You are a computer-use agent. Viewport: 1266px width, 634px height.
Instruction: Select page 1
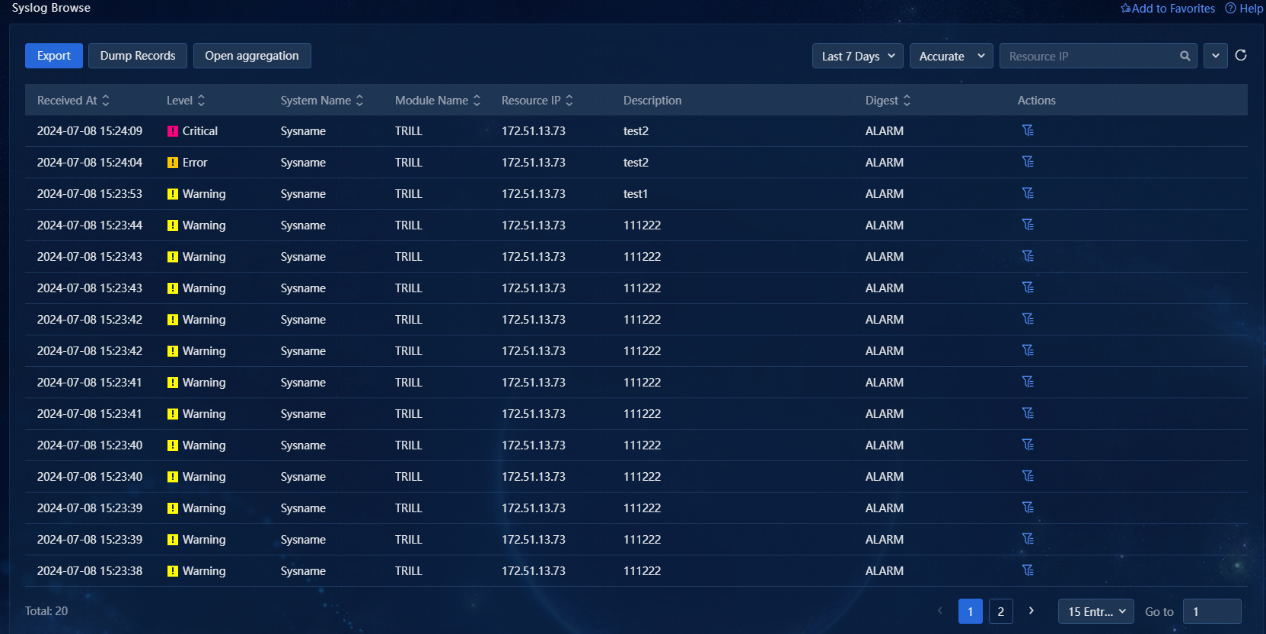(970, 611)
